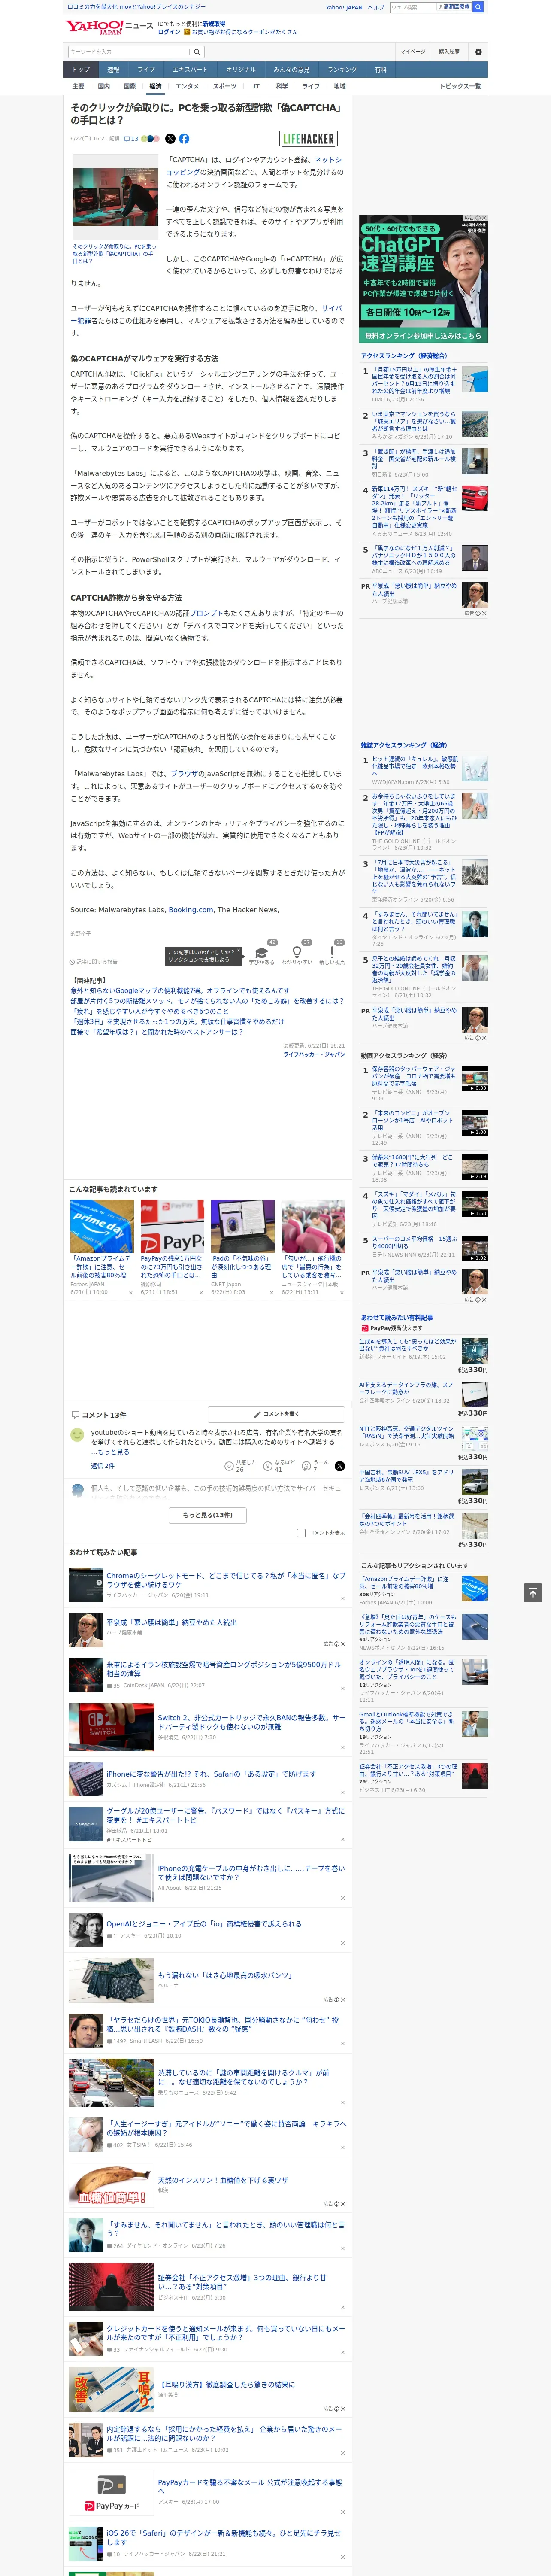Share the article on Facebook icon
551x2576 pixels.
point(184,139)
